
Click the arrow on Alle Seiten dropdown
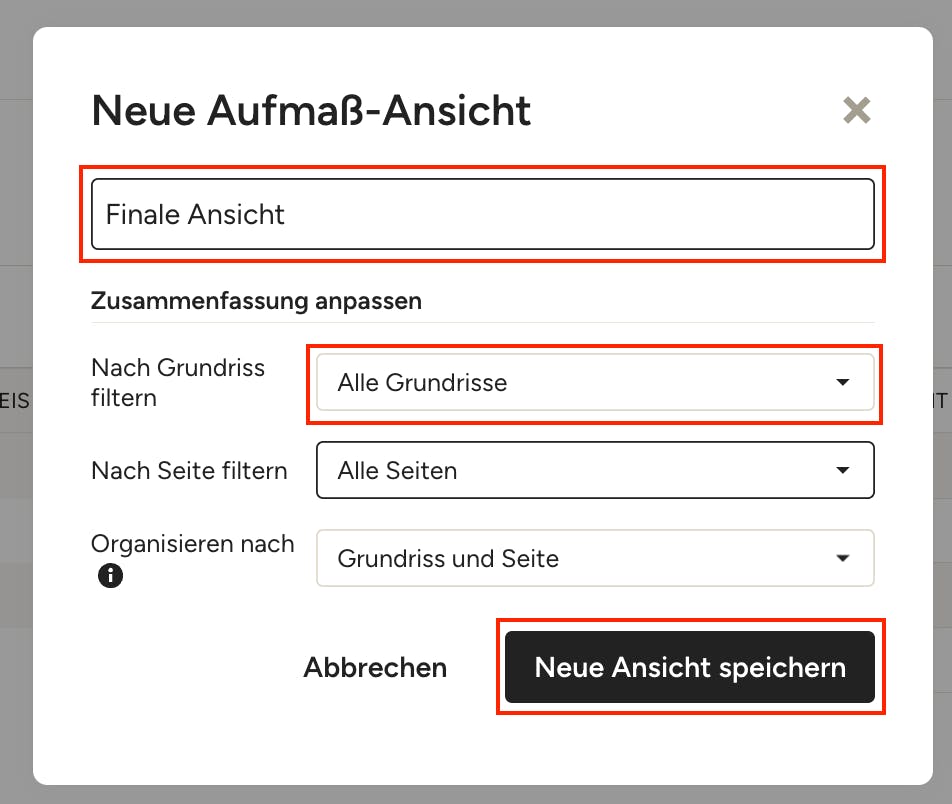842,470
